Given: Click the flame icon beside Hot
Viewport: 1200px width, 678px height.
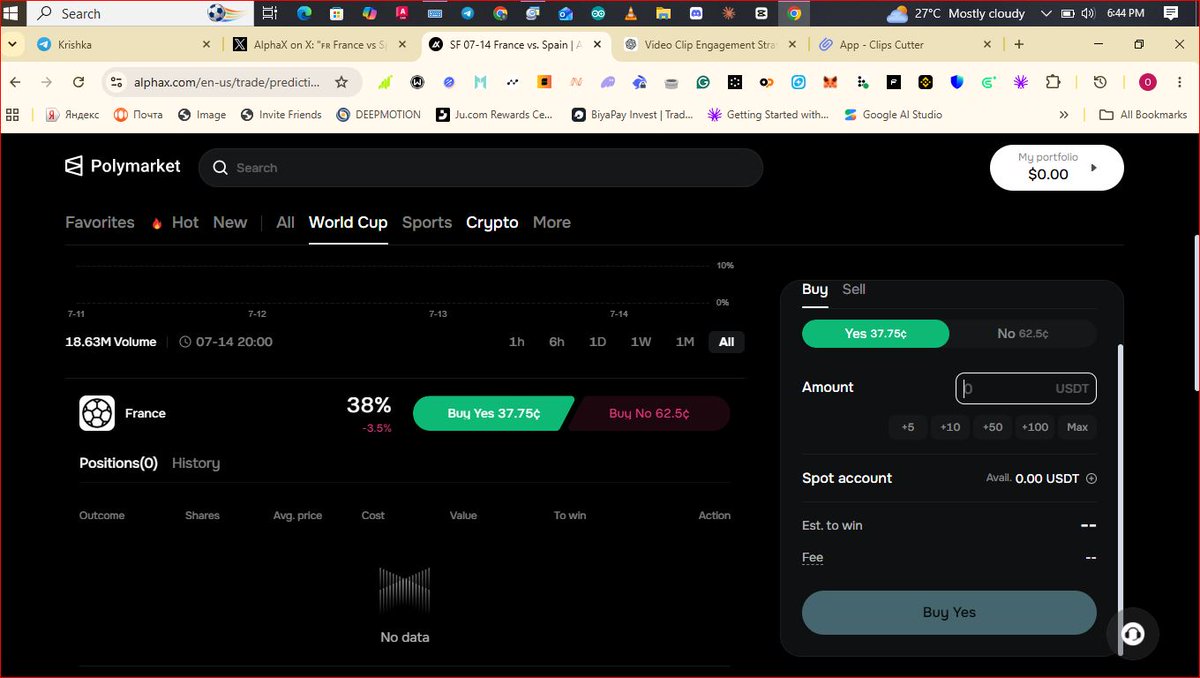Looking at the screenshot, I should (157, 223).
